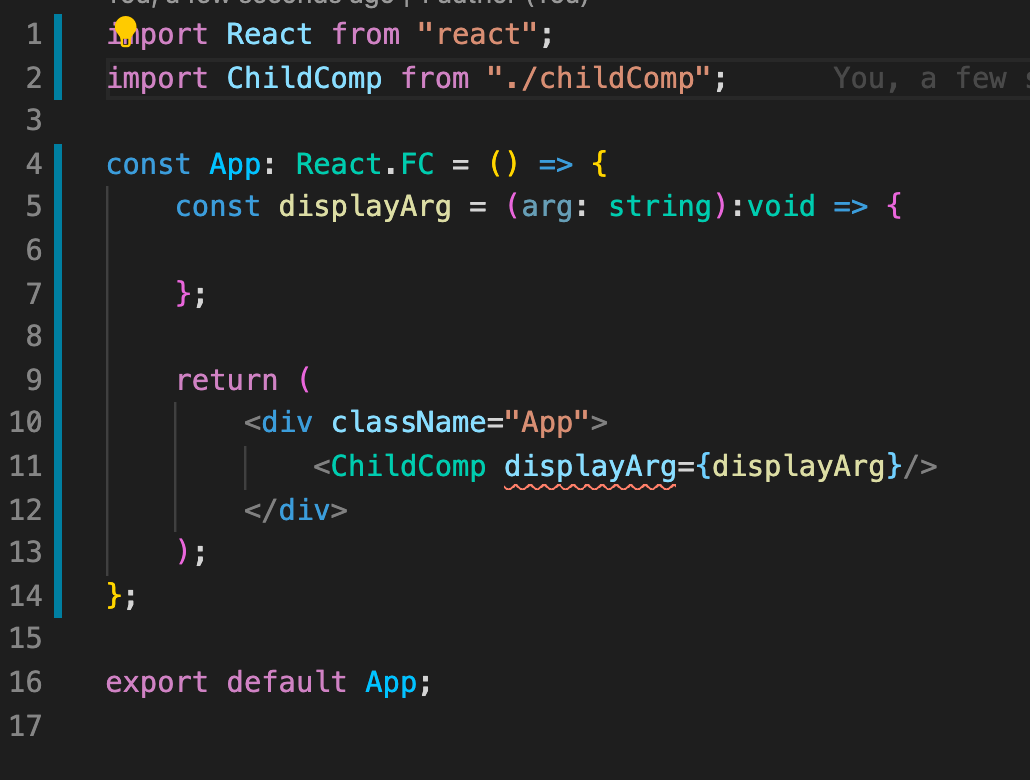Click the closing </div> tag
This screenshot has width=1030, height=780.
pos(296,510)
